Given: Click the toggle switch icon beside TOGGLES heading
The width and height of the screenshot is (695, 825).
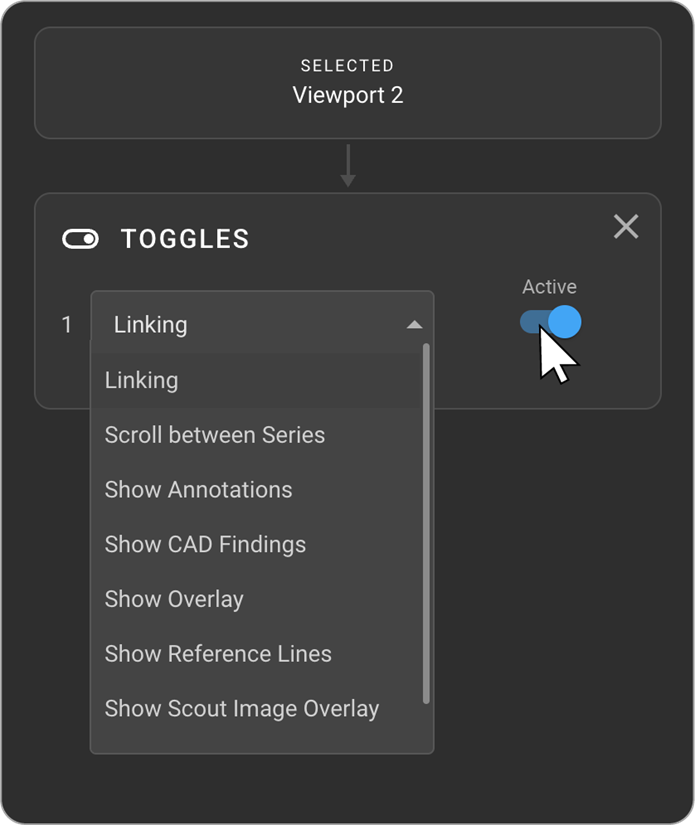Looking at the screenshot, I should point(80,239).
